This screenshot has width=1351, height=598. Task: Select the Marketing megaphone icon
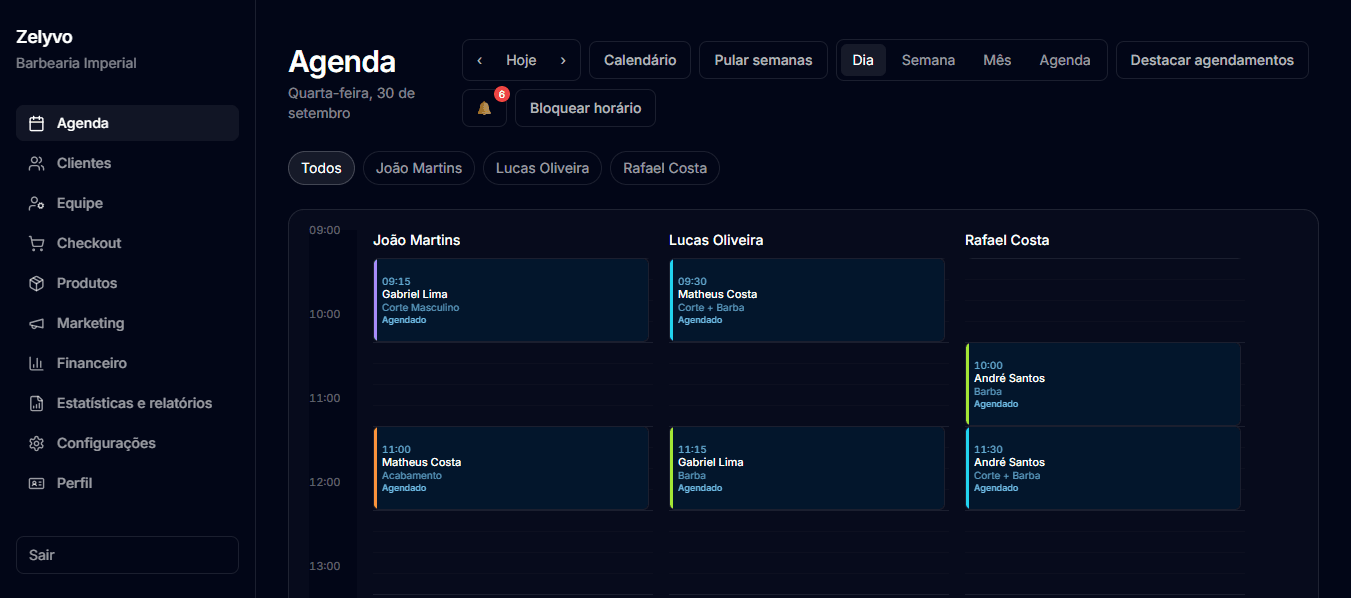pos(36,324)
